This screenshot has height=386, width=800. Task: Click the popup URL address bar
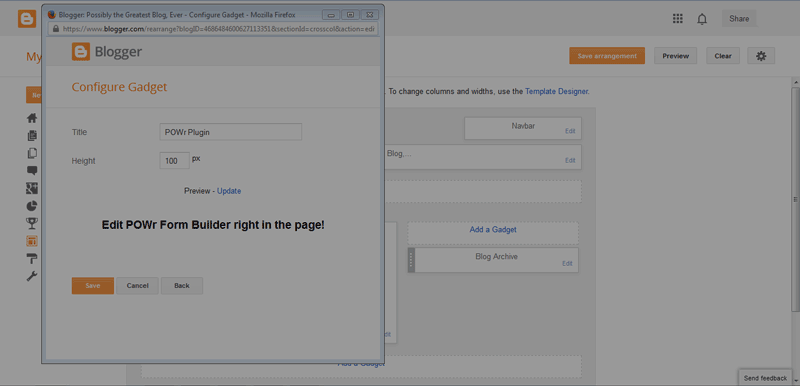coord(214,29)
